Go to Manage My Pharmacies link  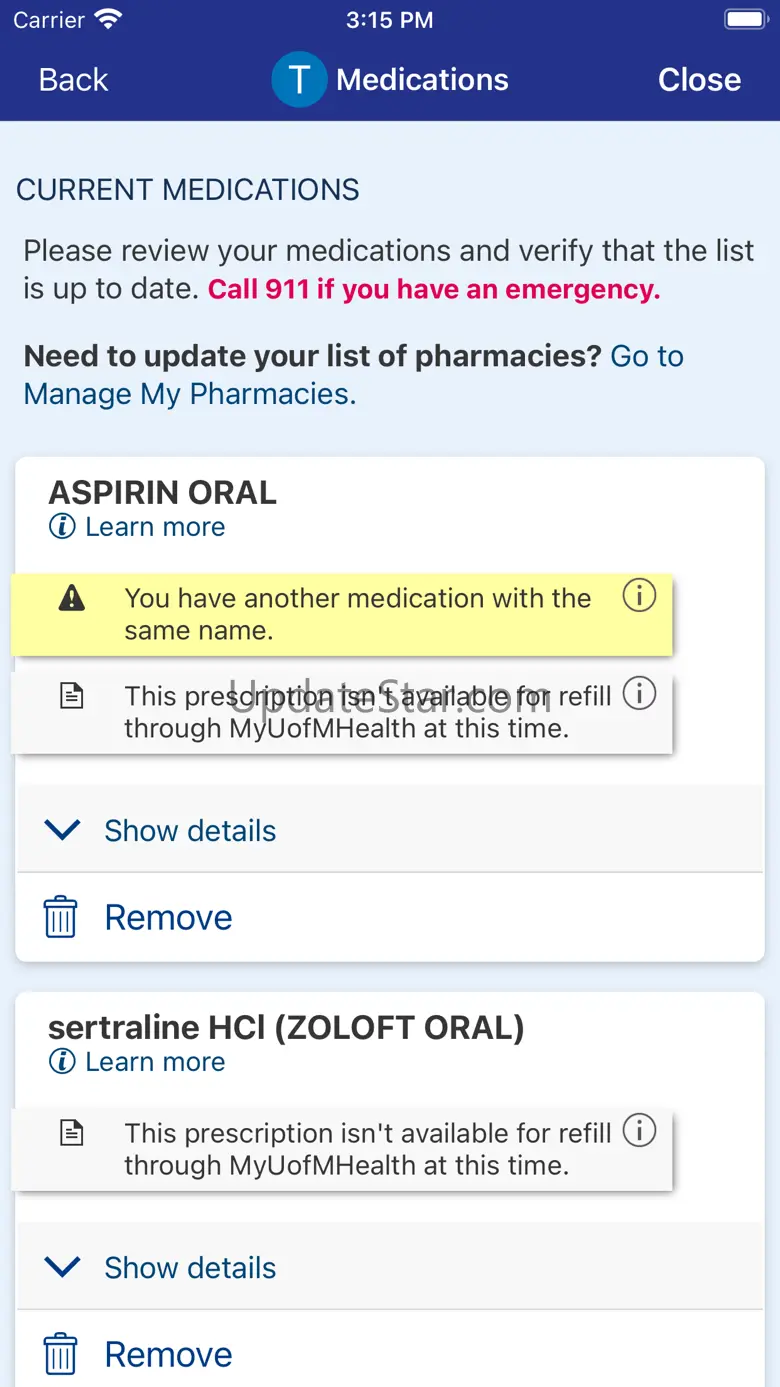pos(190,394)
